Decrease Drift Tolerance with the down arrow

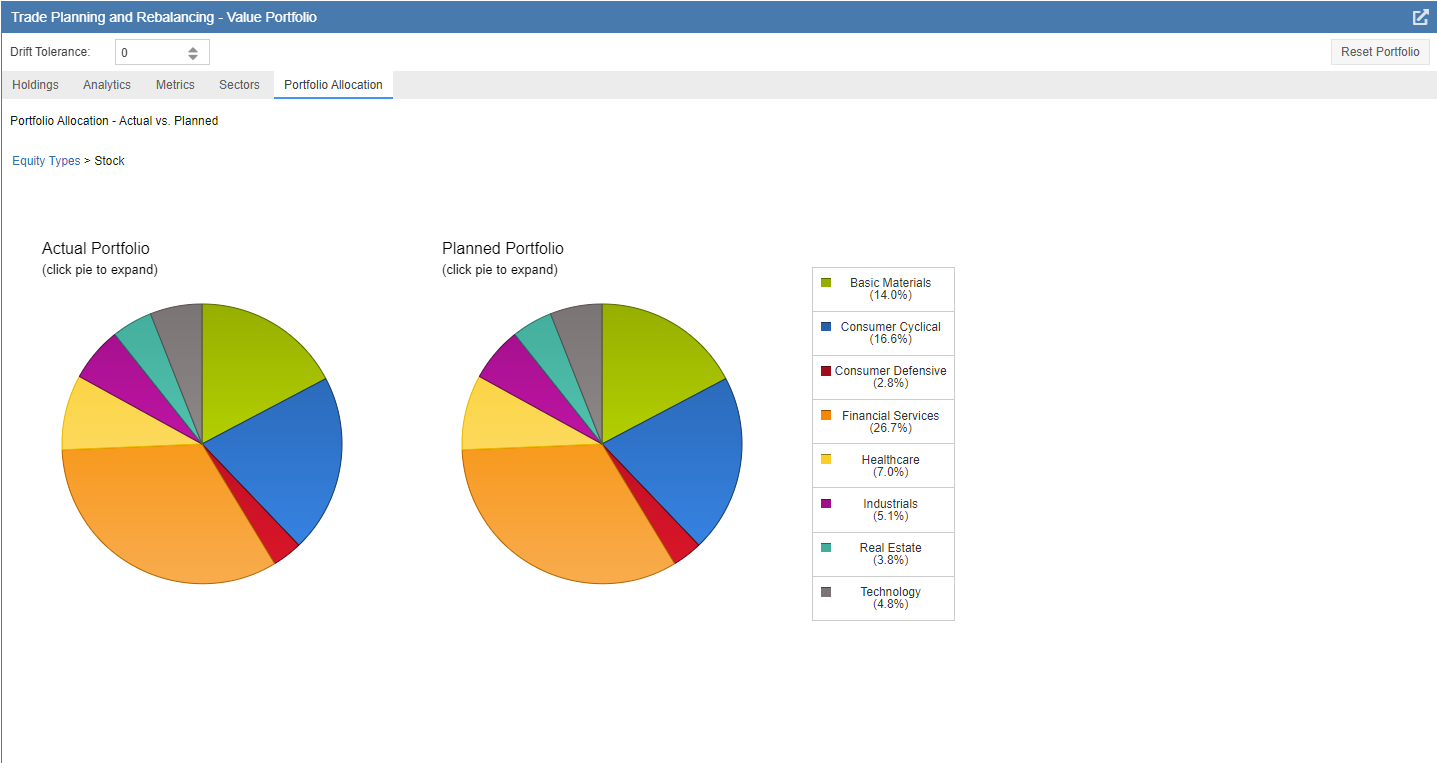click(x=193, y=57)
